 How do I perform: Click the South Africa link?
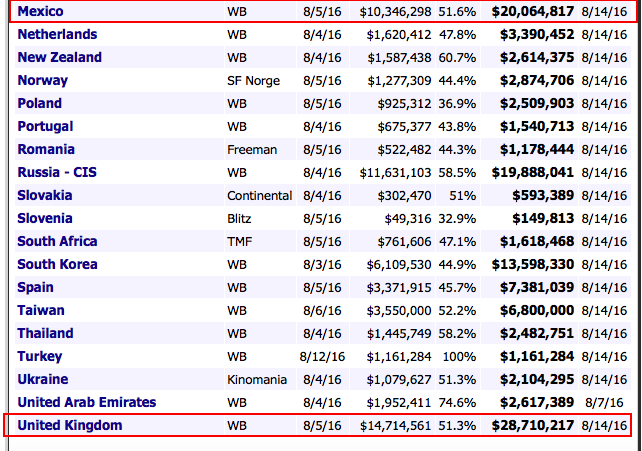coord(57,241)
